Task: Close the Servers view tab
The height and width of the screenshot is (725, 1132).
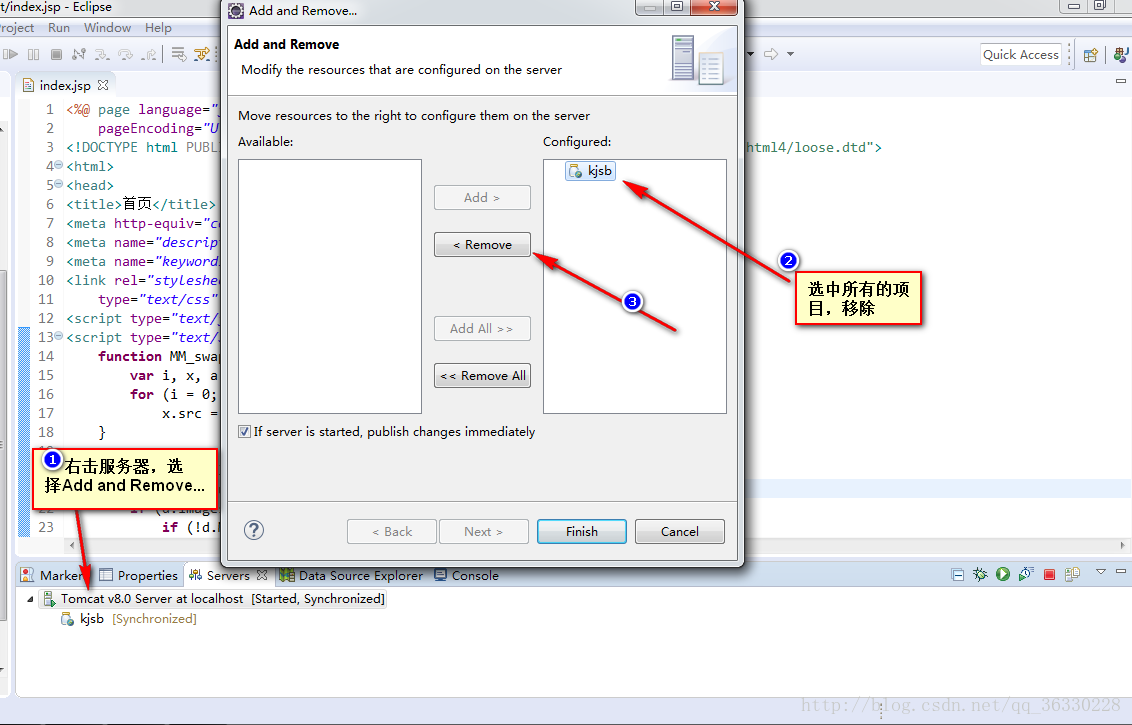Action: pyautogui.click(x=262, y=575)
